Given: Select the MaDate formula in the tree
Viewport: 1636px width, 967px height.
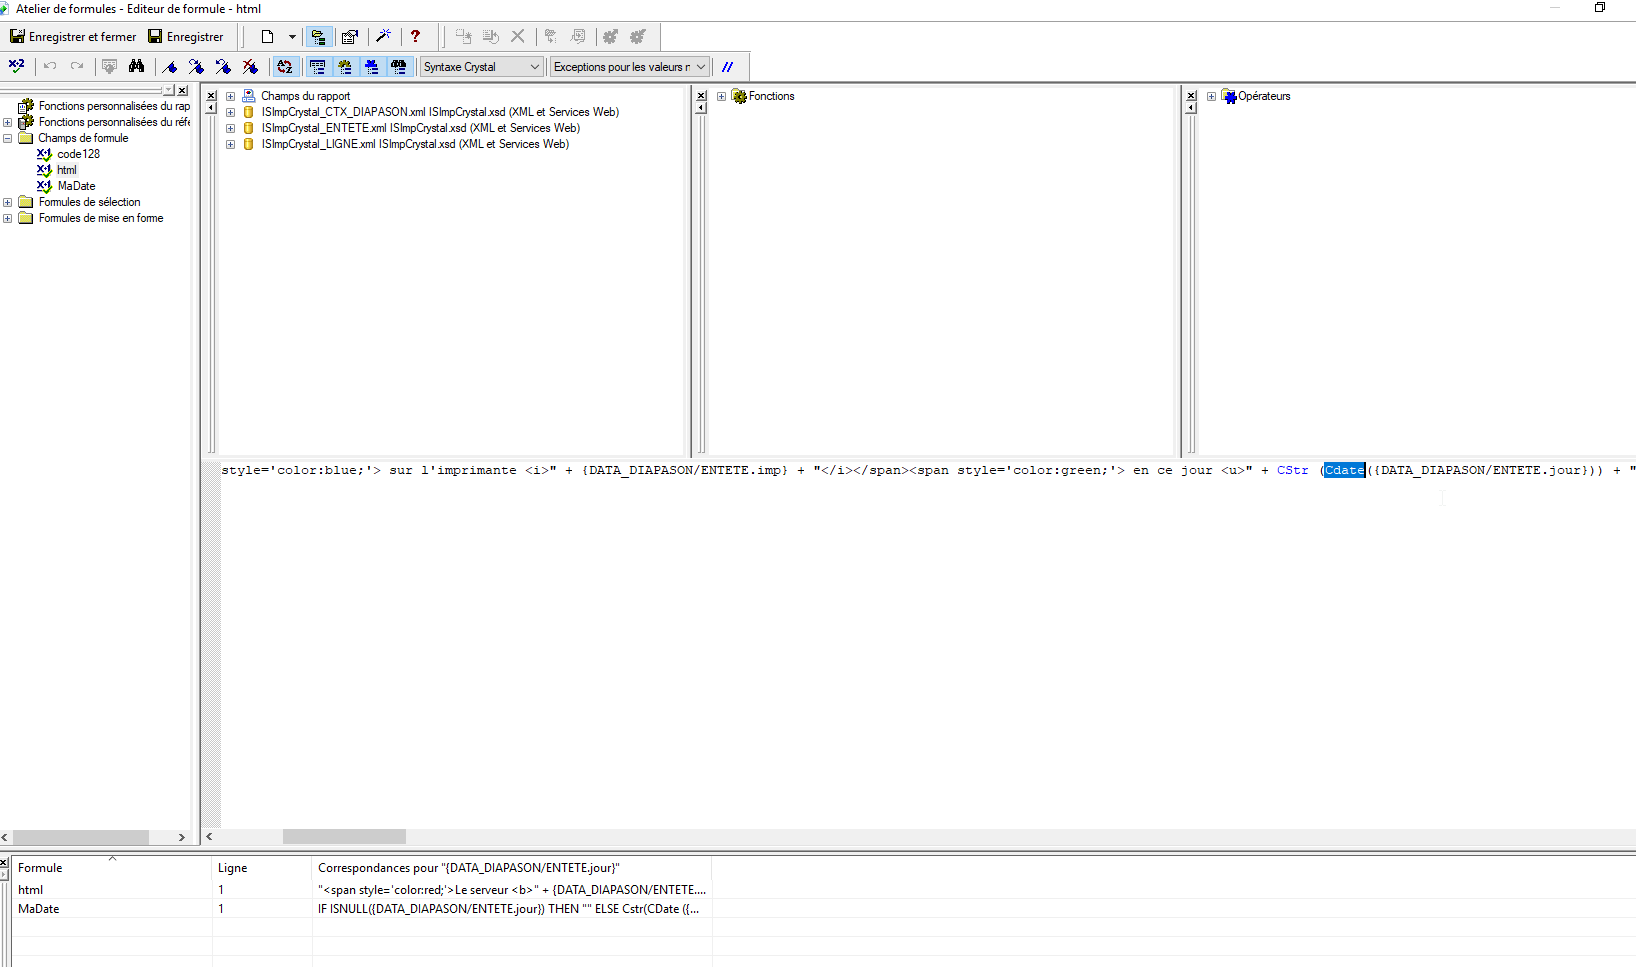Looking at the screenshot, I should 74,186.
